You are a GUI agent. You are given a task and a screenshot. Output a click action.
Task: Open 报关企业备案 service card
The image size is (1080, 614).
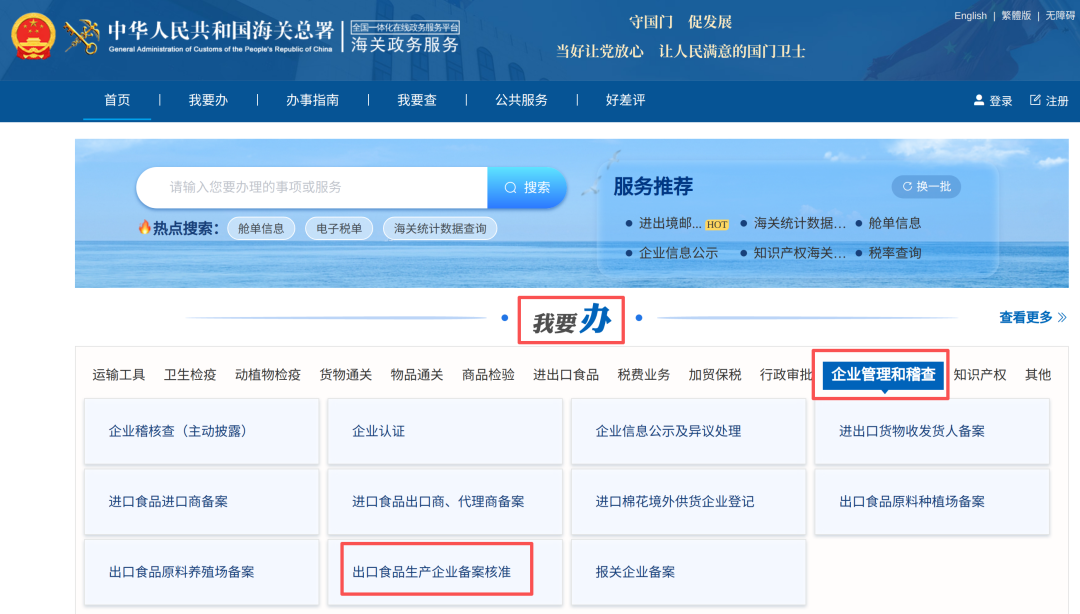(x=689, y=572)
